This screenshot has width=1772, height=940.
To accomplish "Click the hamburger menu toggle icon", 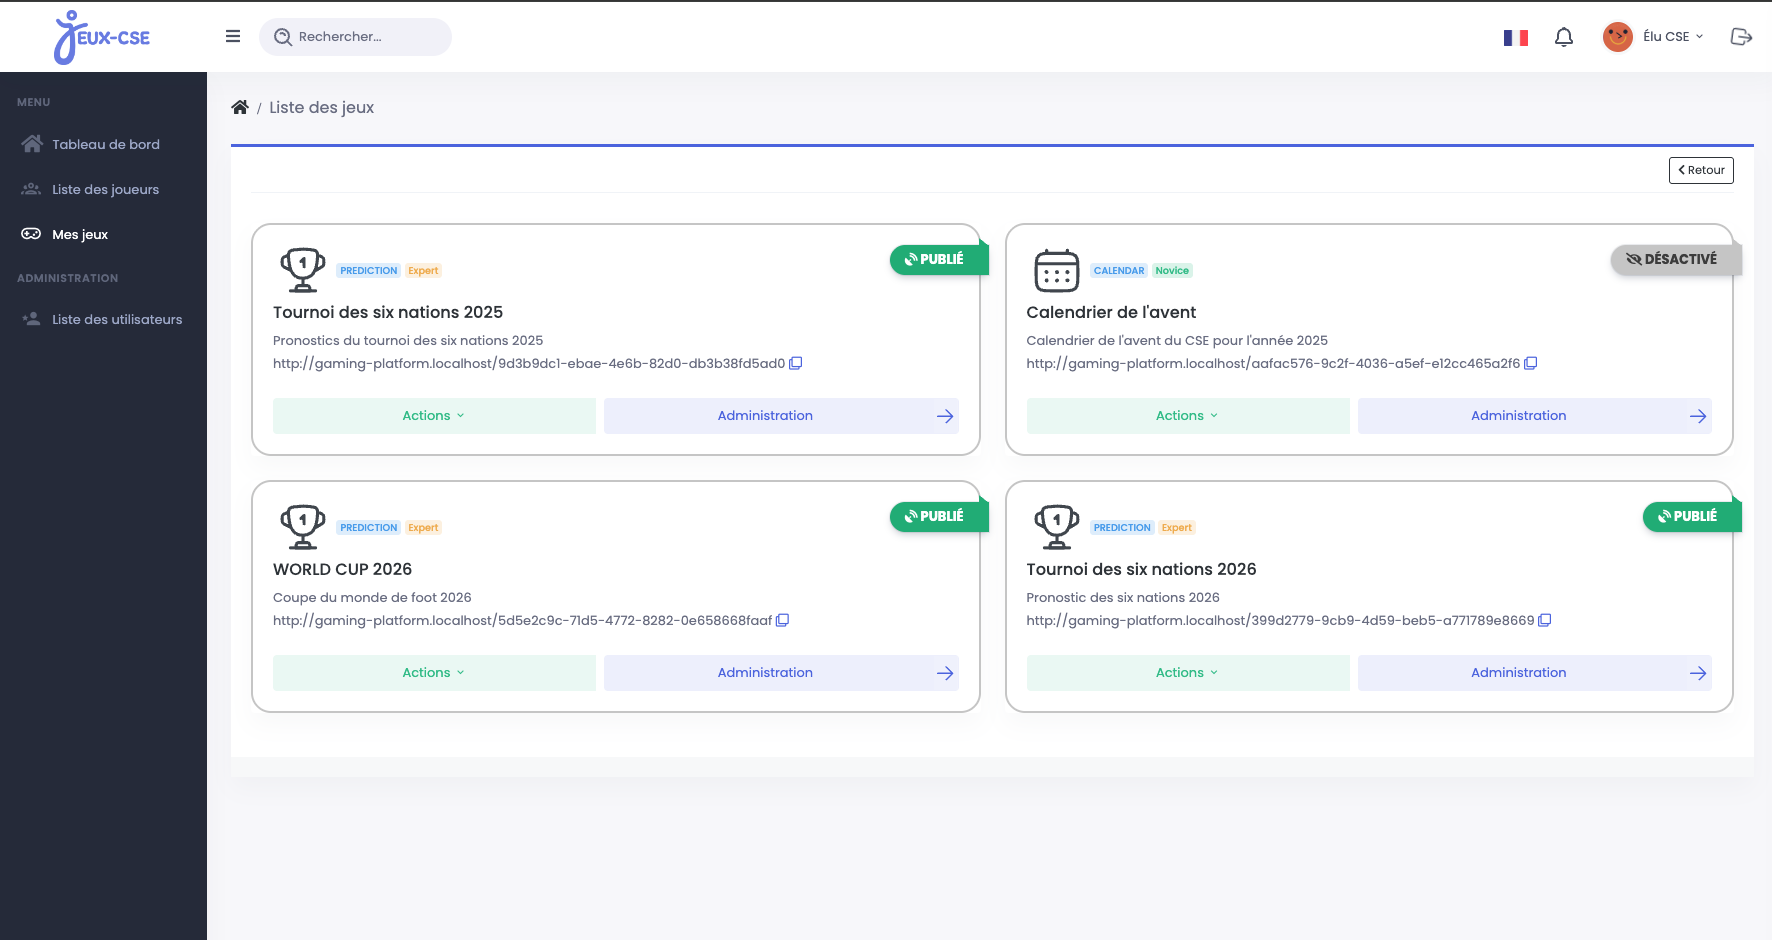I will click(233, 37).
